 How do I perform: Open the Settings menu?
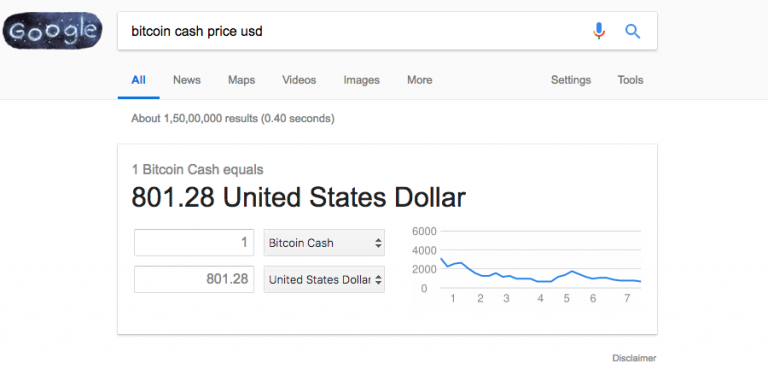click(571, 80)
